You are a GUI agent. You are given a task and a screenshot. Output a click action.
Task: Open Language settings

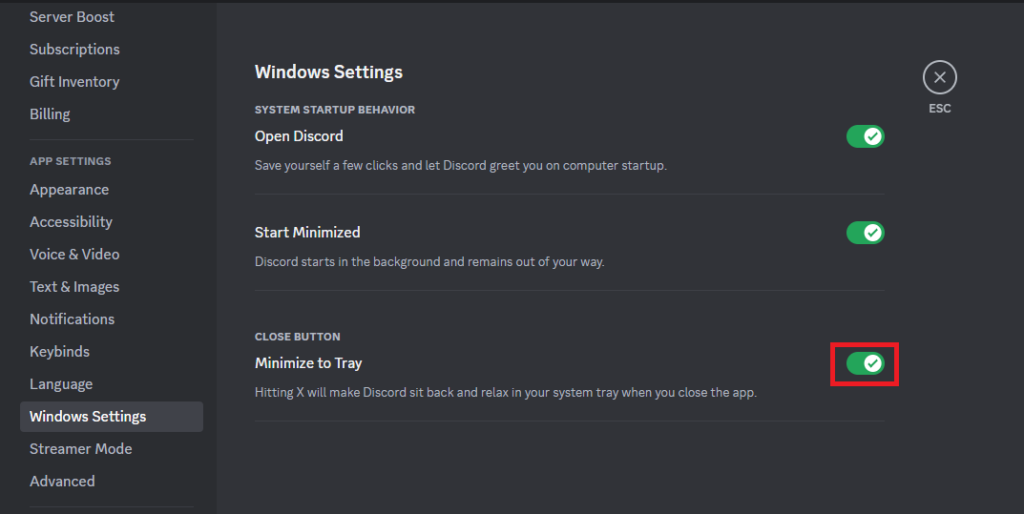tap(61, 384)
